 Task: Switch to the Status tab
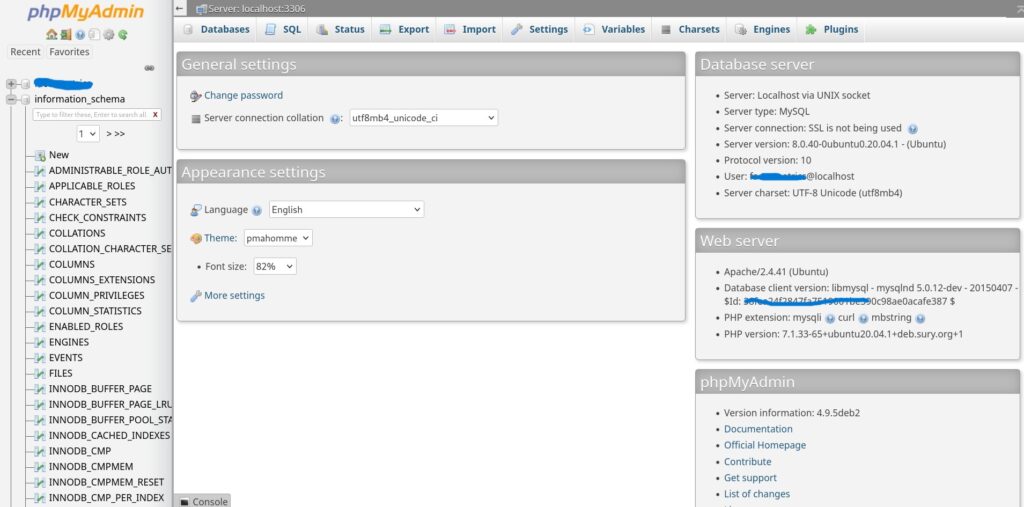click(340, 29)
